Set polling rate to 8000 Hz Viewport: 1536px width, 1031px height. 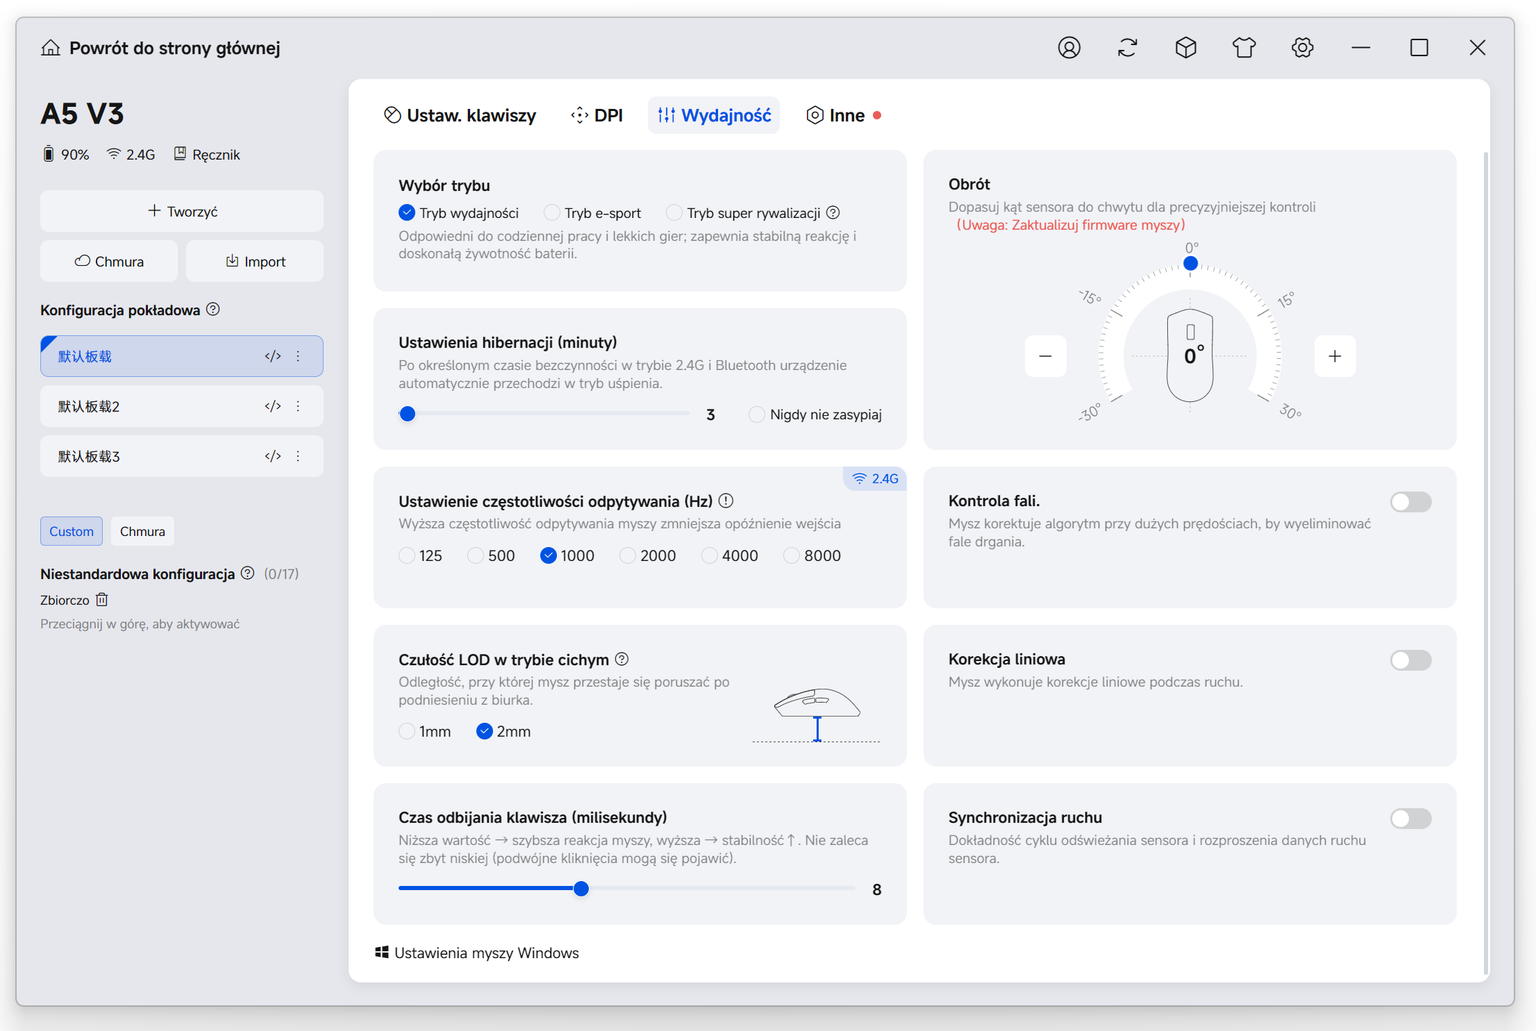coord(812,556)
